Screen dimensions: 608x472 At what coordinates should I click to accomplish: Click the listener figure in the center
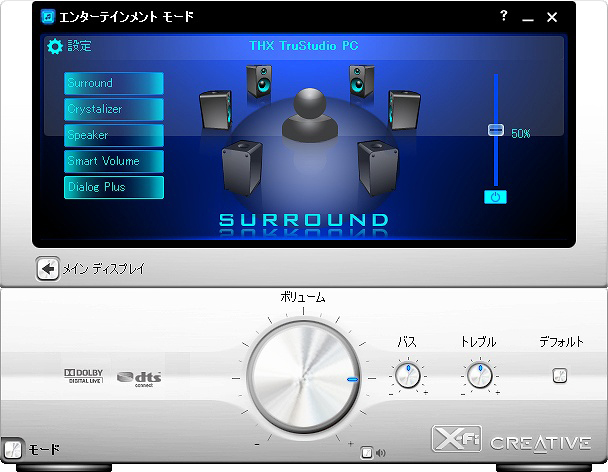tap(310, 114)
